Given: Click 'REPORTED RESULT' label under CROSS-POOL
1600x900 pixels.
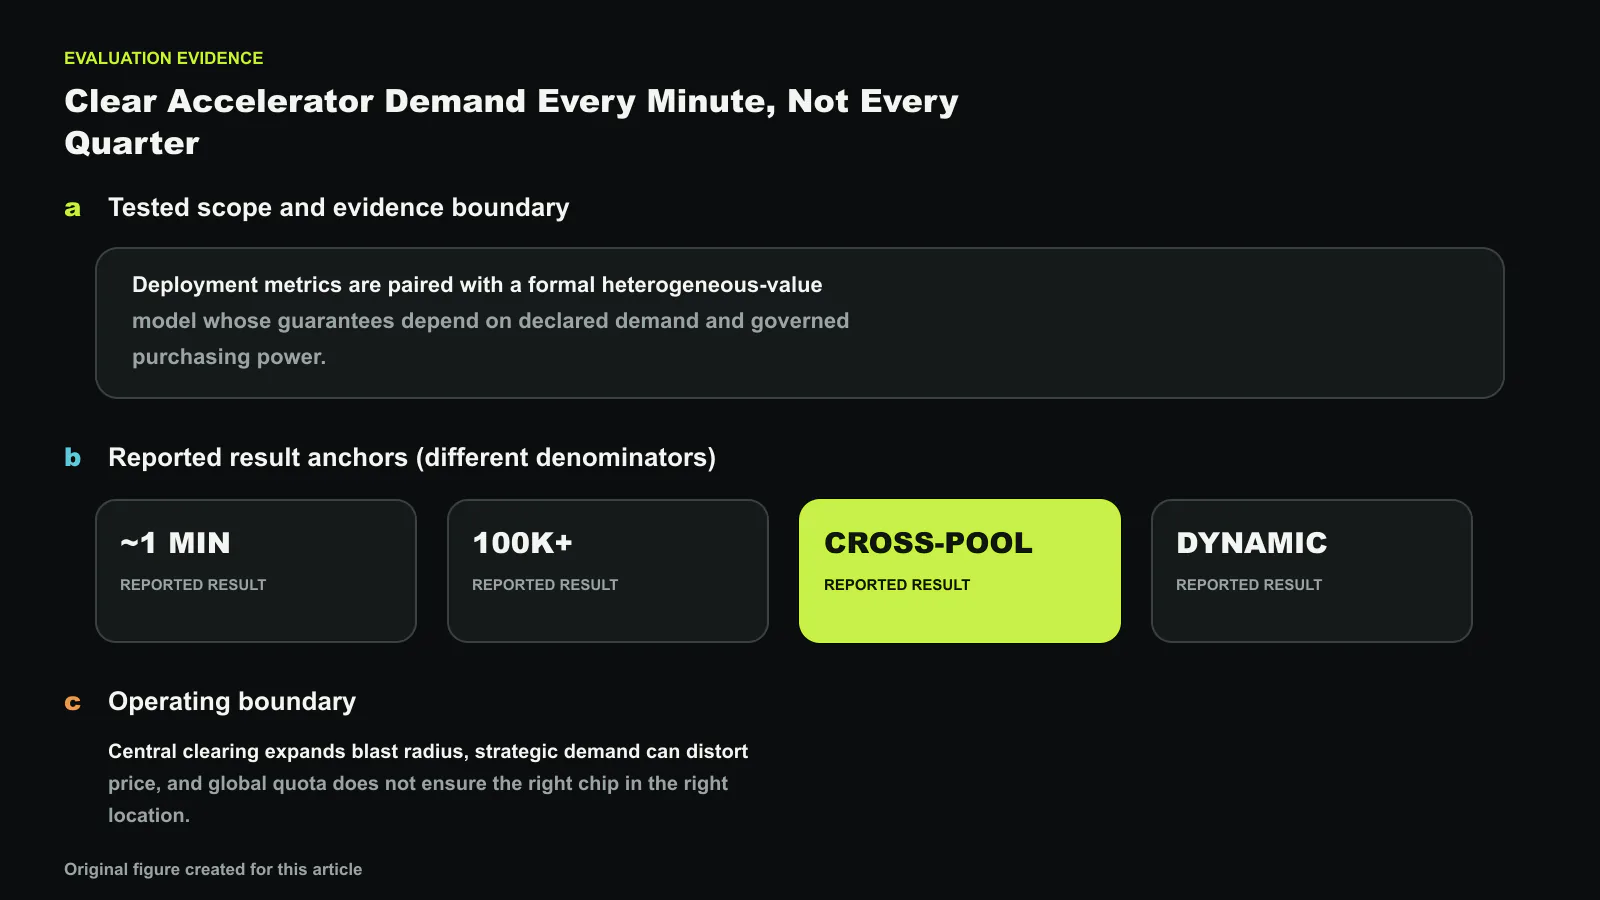Looking at the screenshot, I should tap(897, 585).
